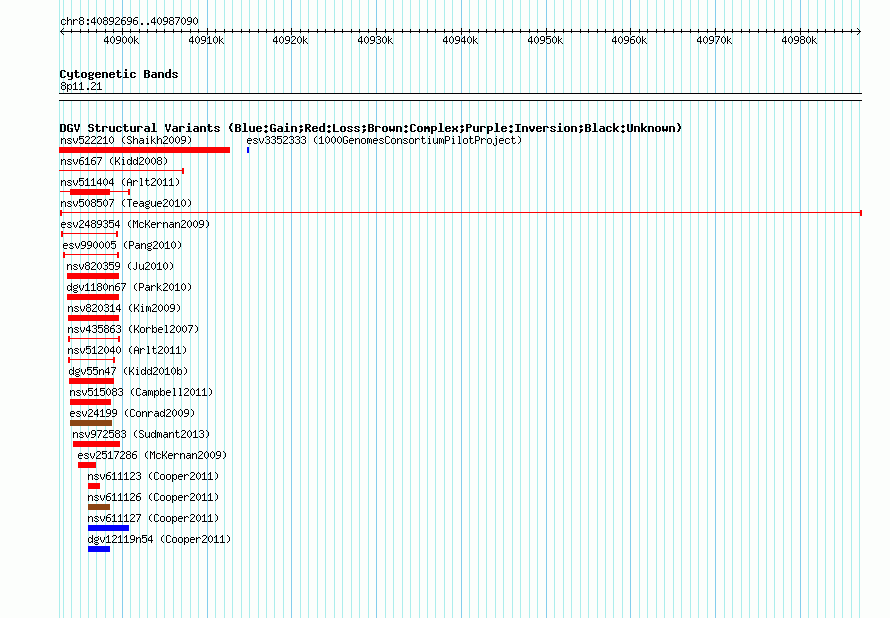The image size is (890, 618).
Task: Select the dgv1180n67 (Park2010) label
Action: (129, 287)
